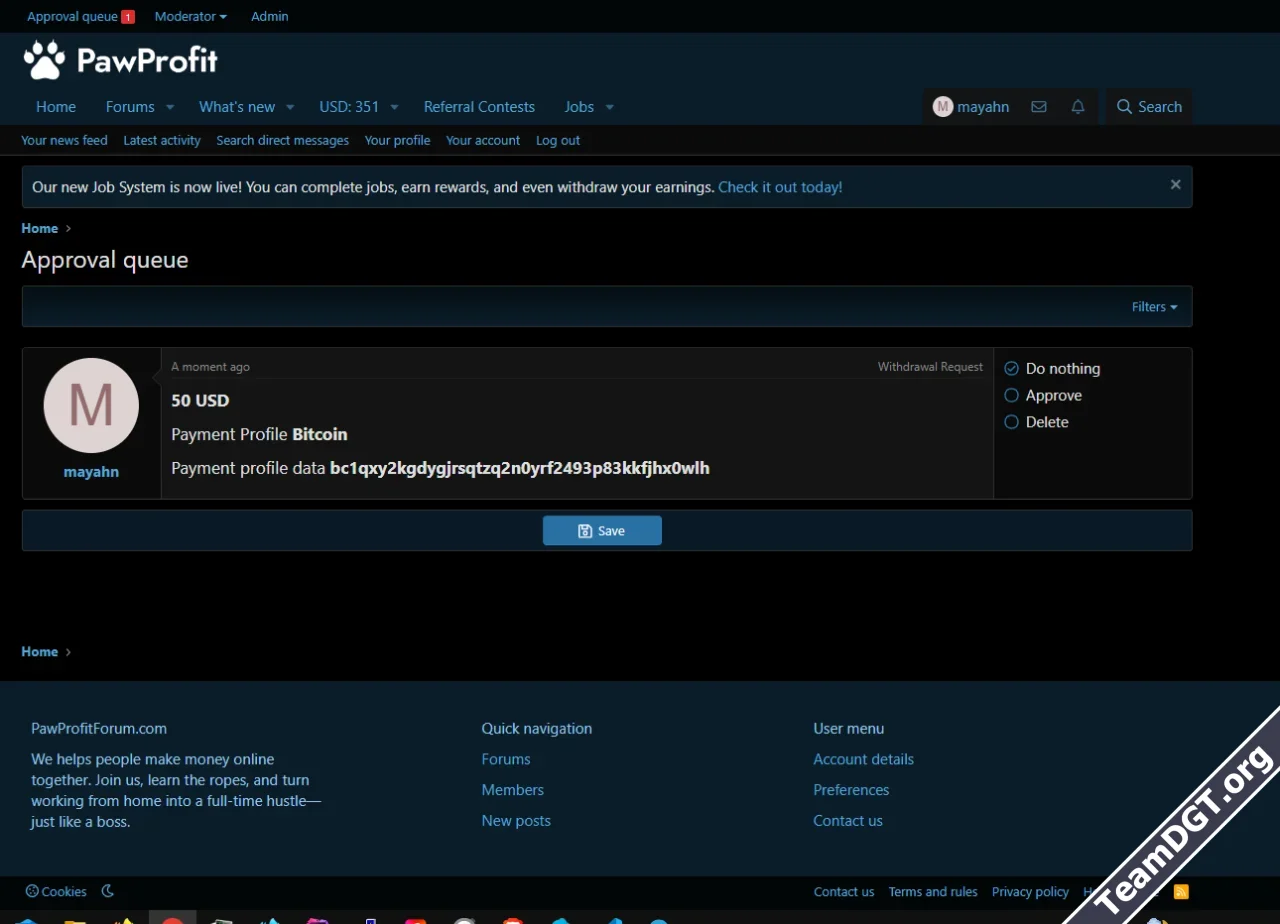
Task: Select the Approve radio option
Action: (x=1011, y=396)
